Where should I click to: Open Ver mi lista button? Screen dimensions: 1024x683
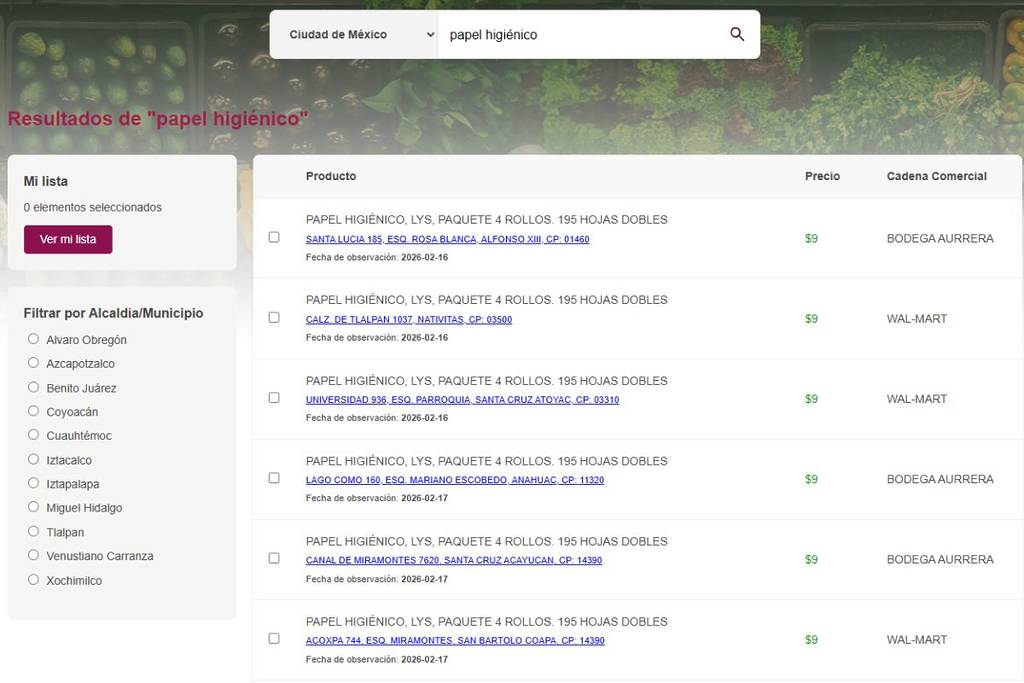point(68,239)
